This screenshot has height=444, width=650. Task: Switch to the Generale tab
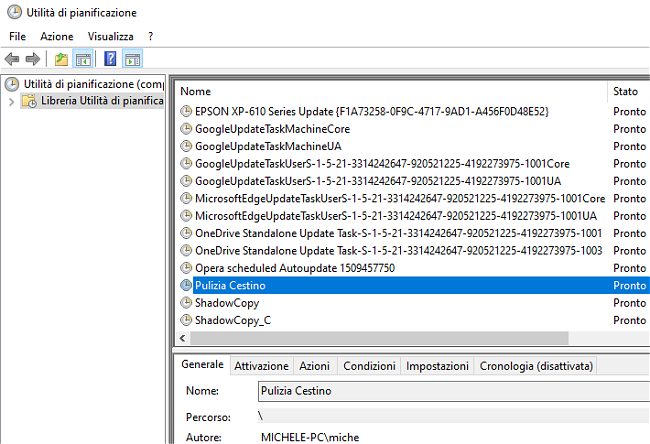click(x=202, y=364)
